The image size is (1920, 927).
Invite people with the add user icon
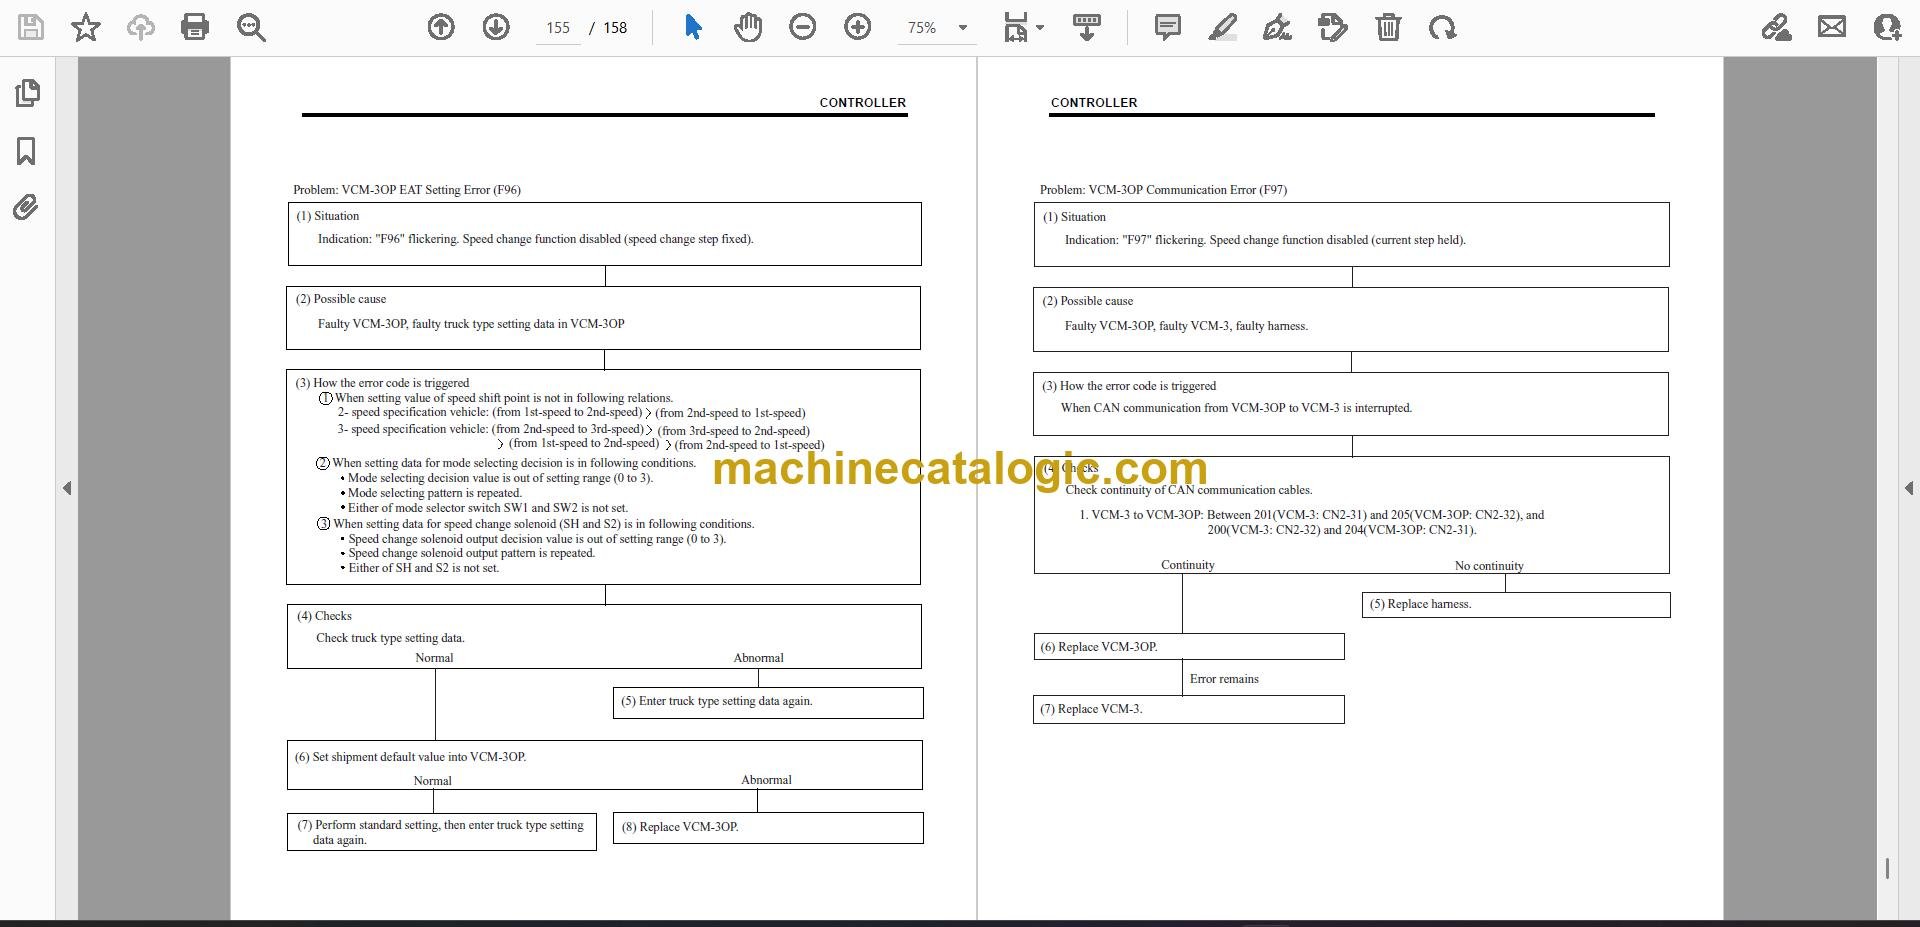coord(1887,27)
